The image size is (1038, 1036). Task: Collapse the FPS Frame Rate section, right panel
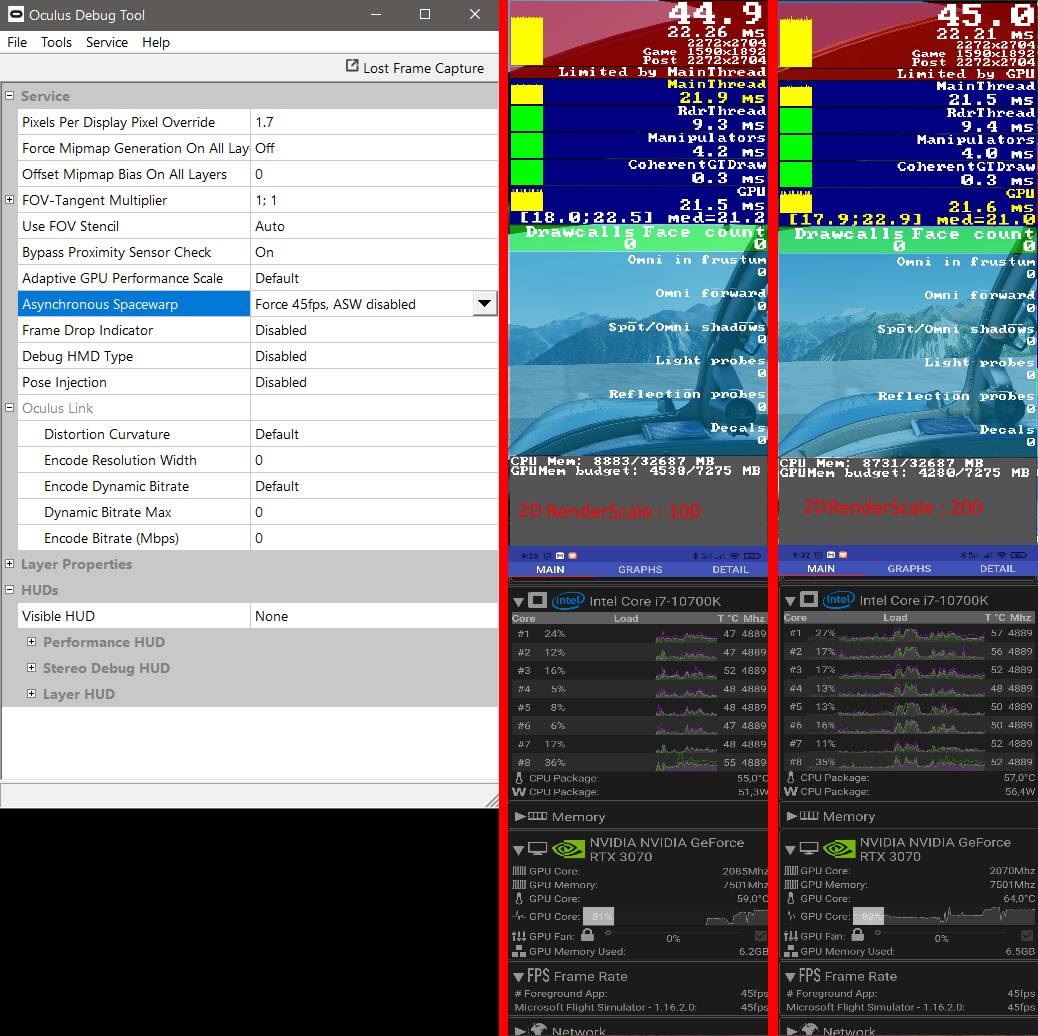790,976
